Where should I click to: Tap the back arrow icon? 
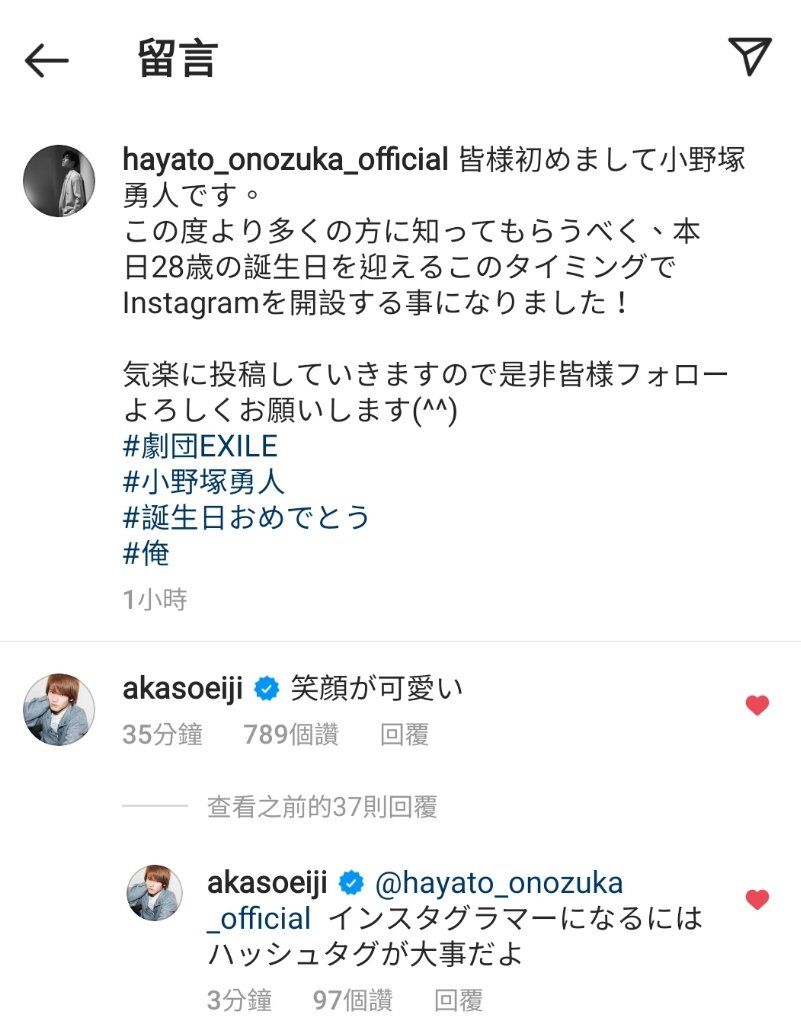(46, 61)
